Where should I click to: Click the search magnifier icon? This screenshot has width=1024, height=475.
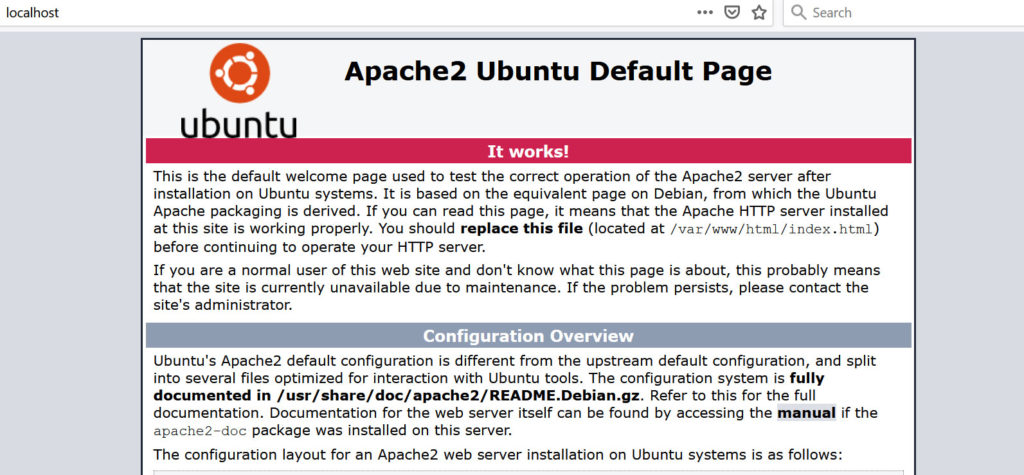pyautogui.click(x=799, y=12)
